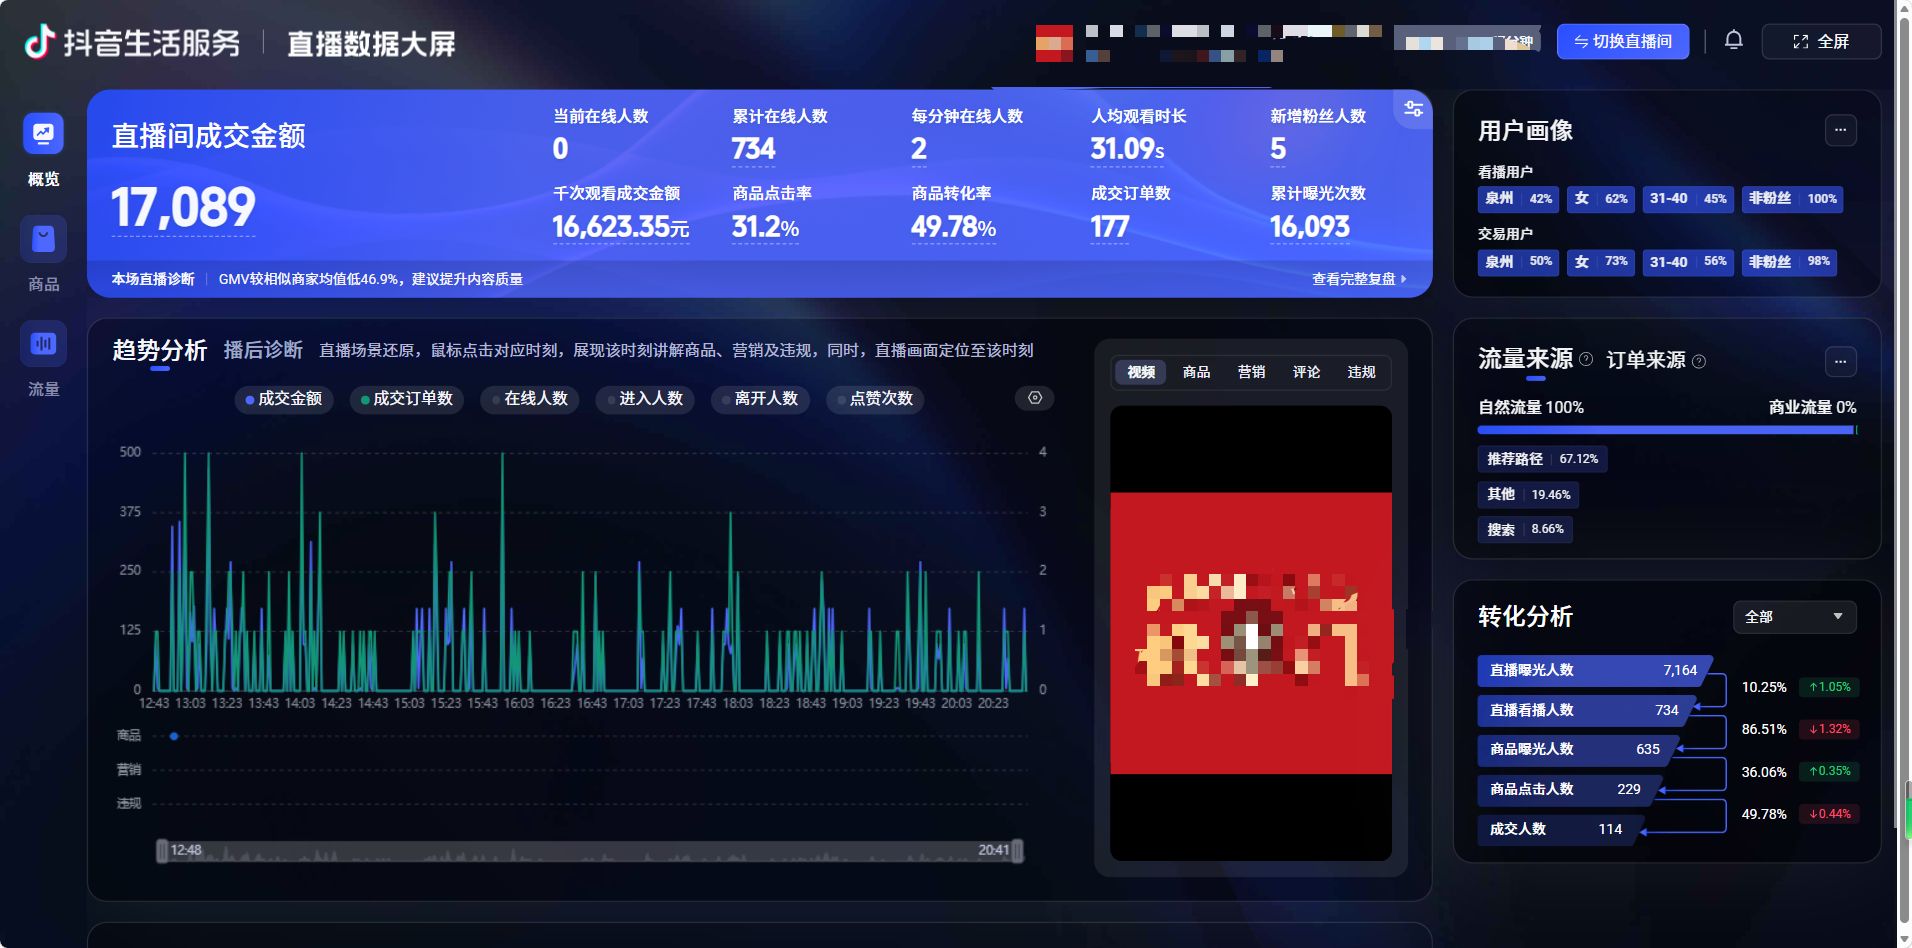Click the 17,089 transaction amount value
The height and width of the screenshot is (948, 1912).
183,208
